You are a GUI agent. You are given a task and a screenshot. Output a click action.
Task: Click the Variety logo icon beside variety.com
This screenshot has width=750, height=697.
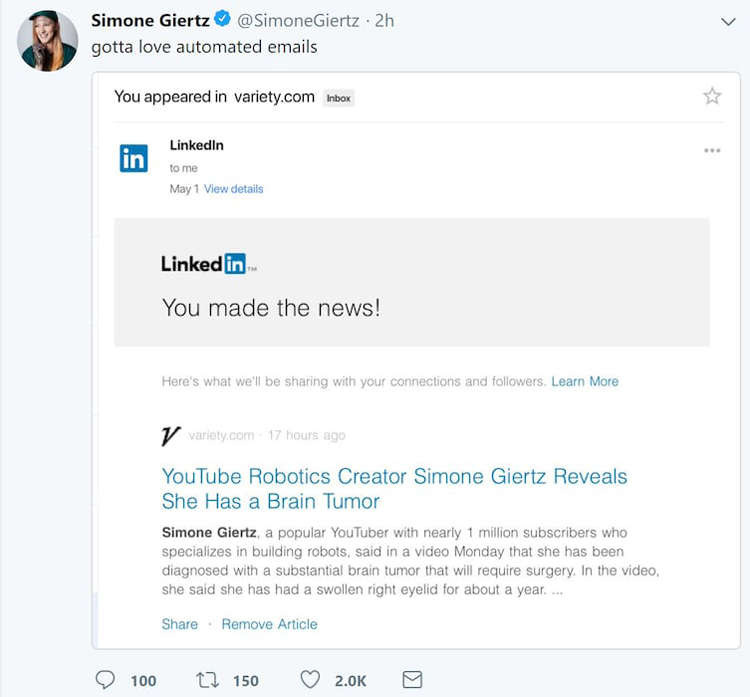click(171, 436)
